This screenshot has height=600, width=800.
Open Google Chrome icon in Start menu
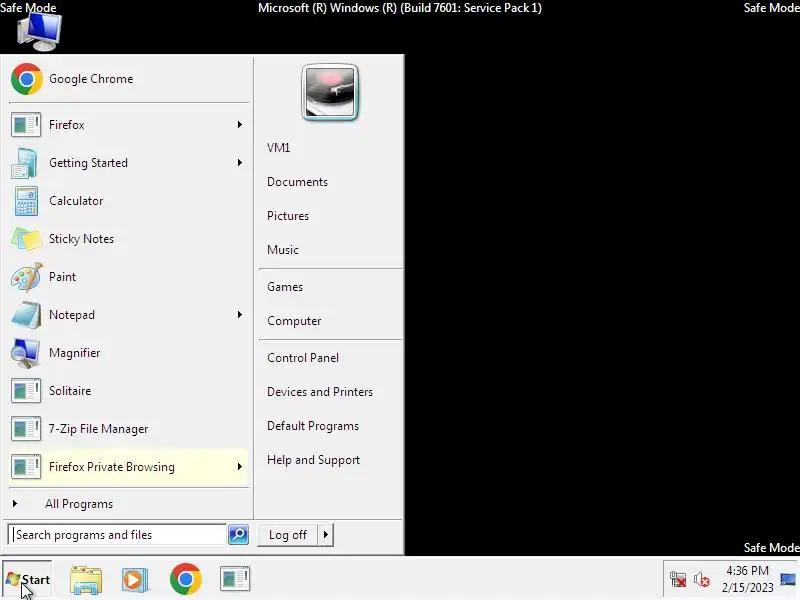click(27, 79)
